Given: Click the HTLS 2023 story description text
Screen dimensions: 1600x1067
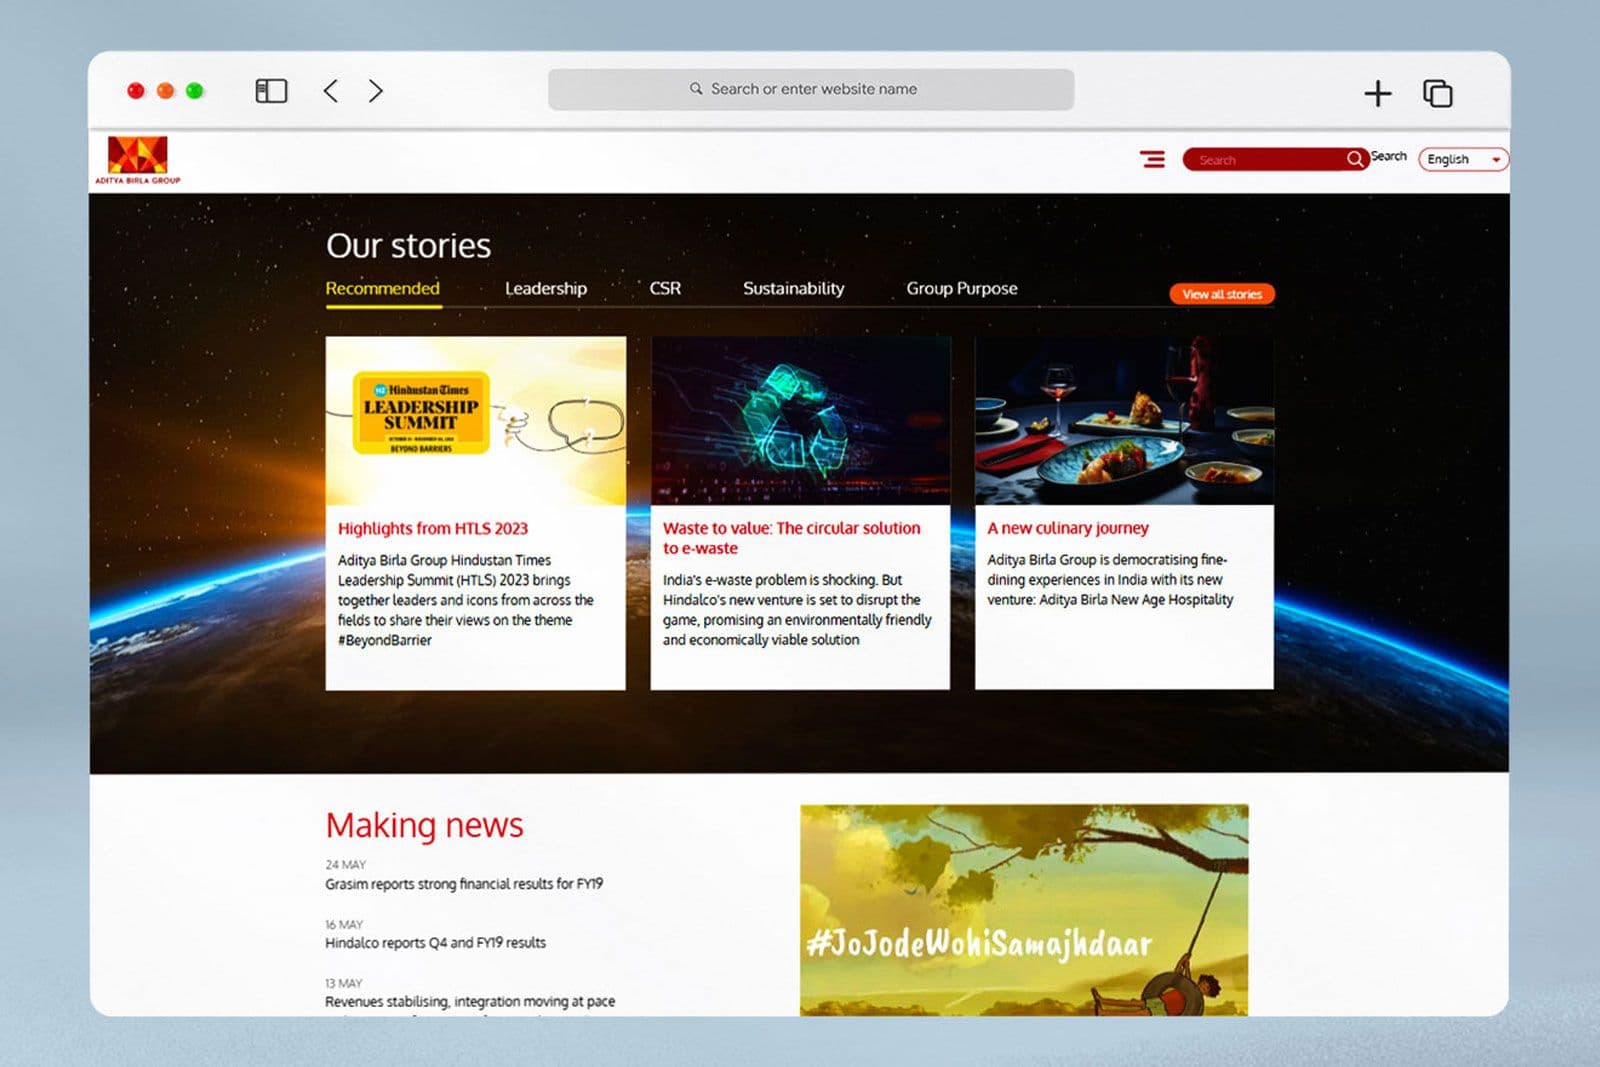Looking at the screenshot, I should click(466, 600).
